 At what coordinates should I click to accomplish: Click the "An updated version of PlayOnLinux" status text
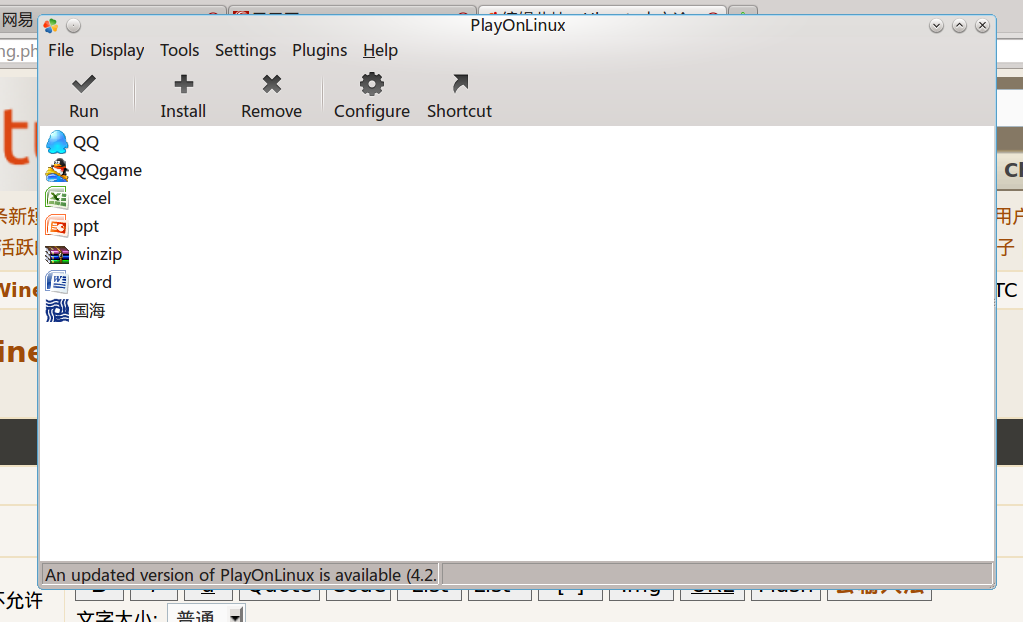[x=241, y=575]
